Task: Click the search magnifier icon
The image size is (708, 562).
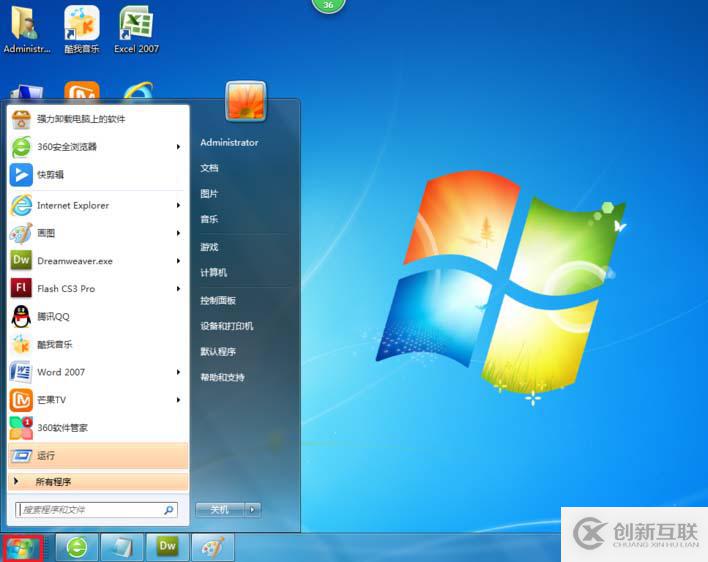Action: click(x=168, y=510)
